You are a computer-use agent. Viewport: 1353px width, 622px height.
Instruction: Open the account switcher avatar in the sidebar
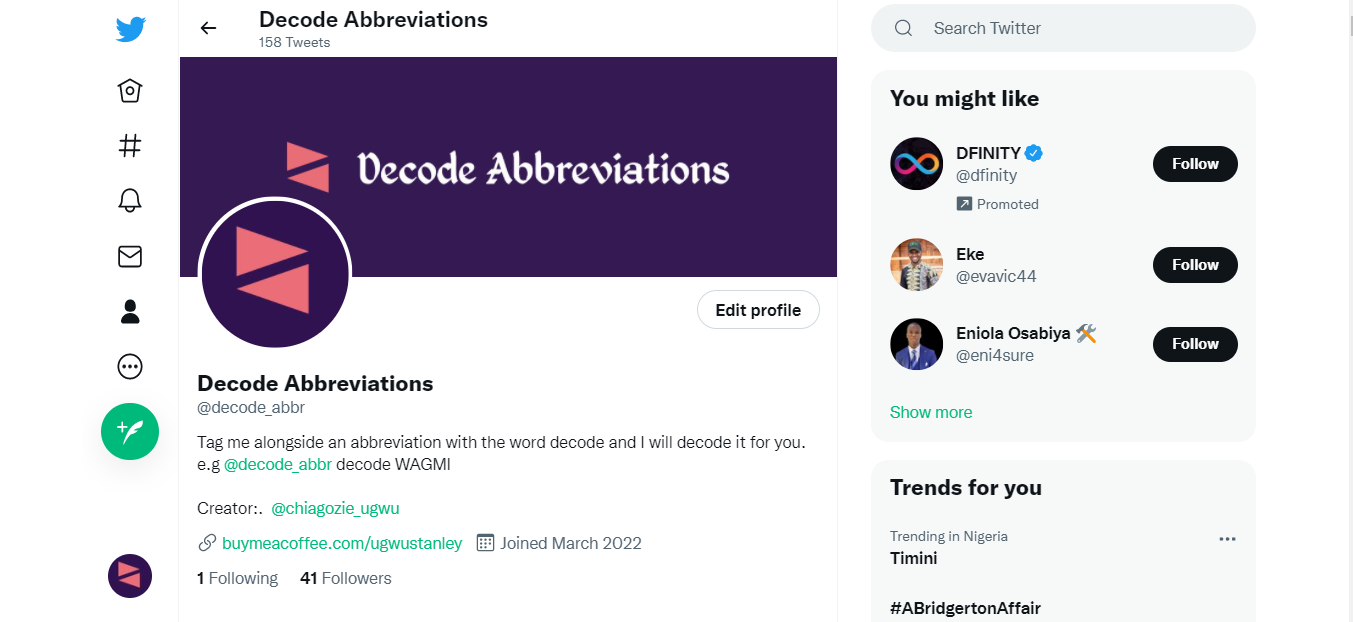[x=130, y=576]
